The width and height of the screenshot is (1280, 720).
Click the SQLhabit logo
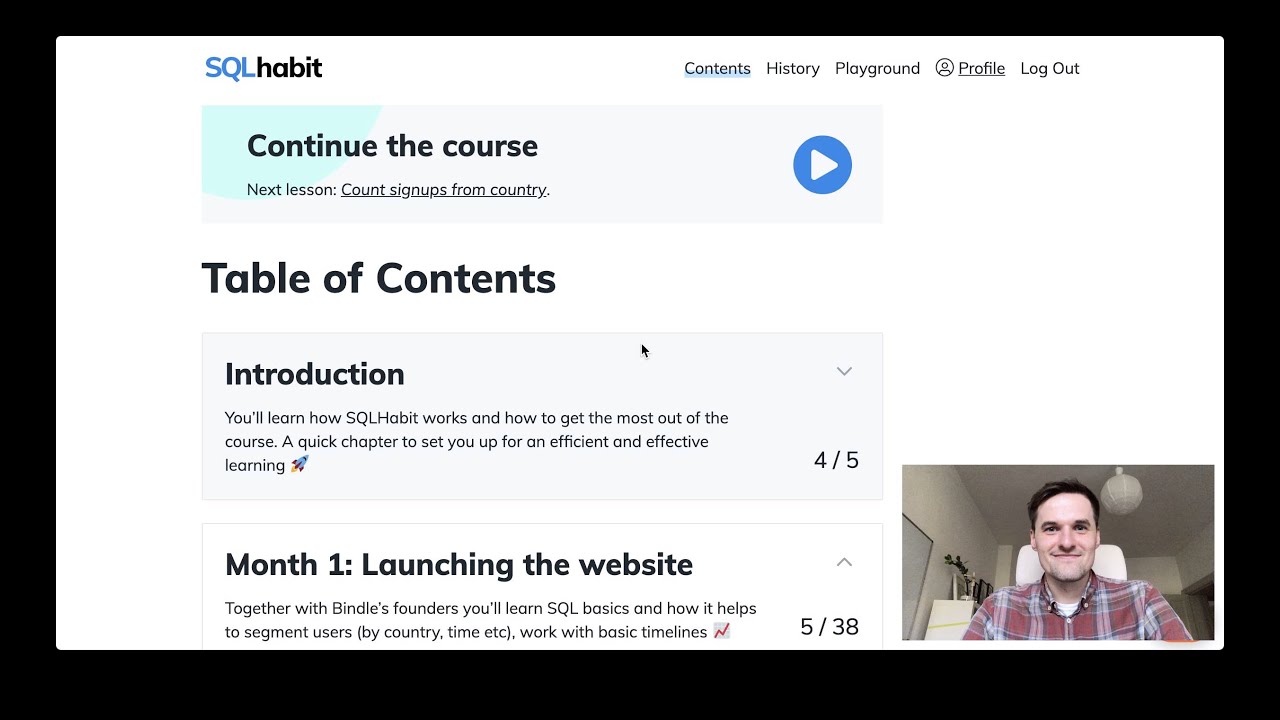[263, 68]
